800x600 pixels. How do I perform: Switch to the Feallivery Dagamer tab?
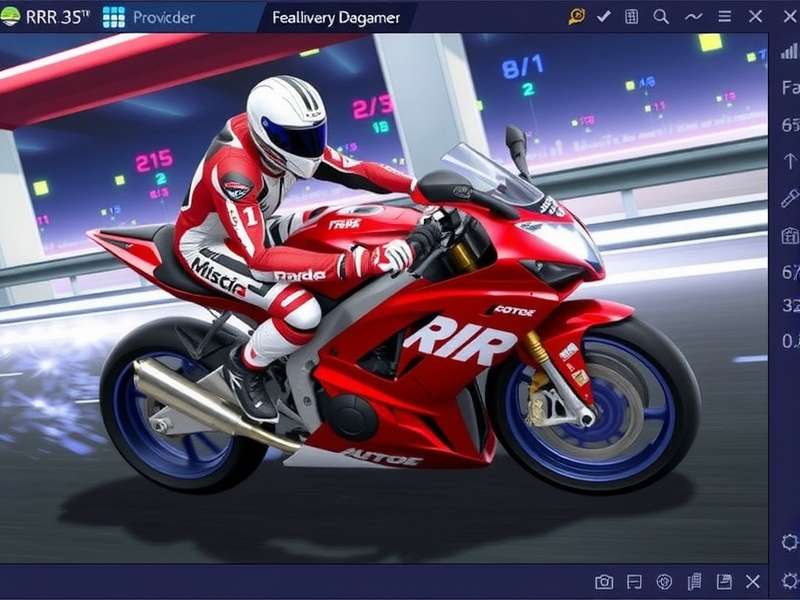[336, 18]
